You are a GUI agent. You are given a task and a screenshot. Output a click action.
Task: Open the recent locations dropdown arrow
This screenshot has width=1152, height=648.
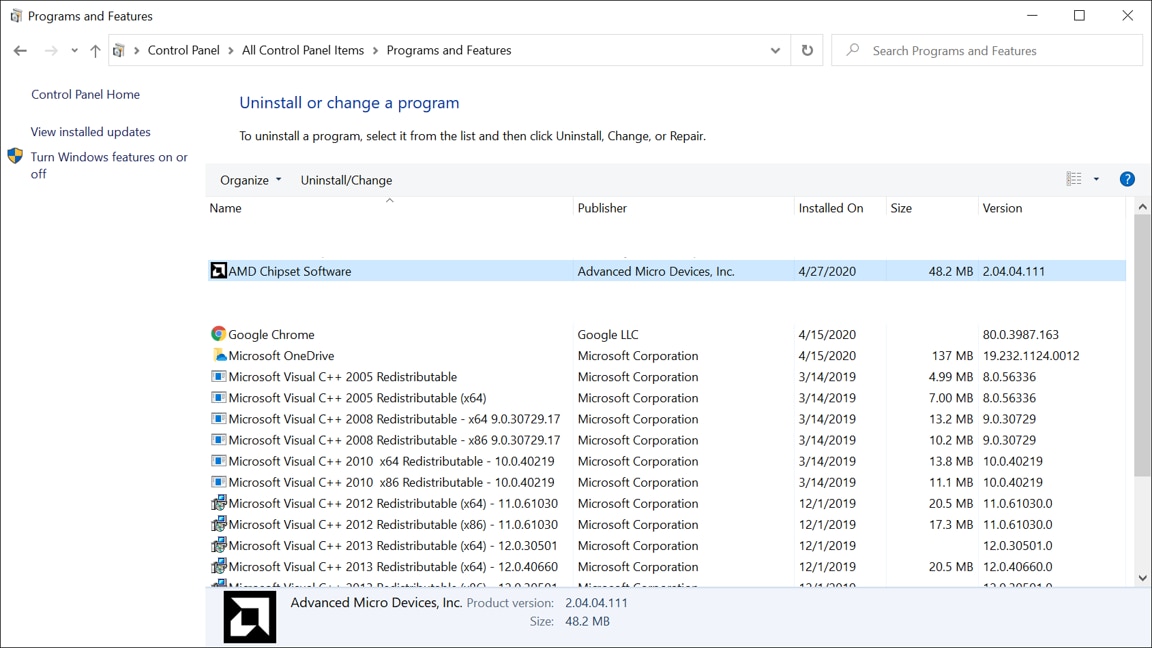74,51
